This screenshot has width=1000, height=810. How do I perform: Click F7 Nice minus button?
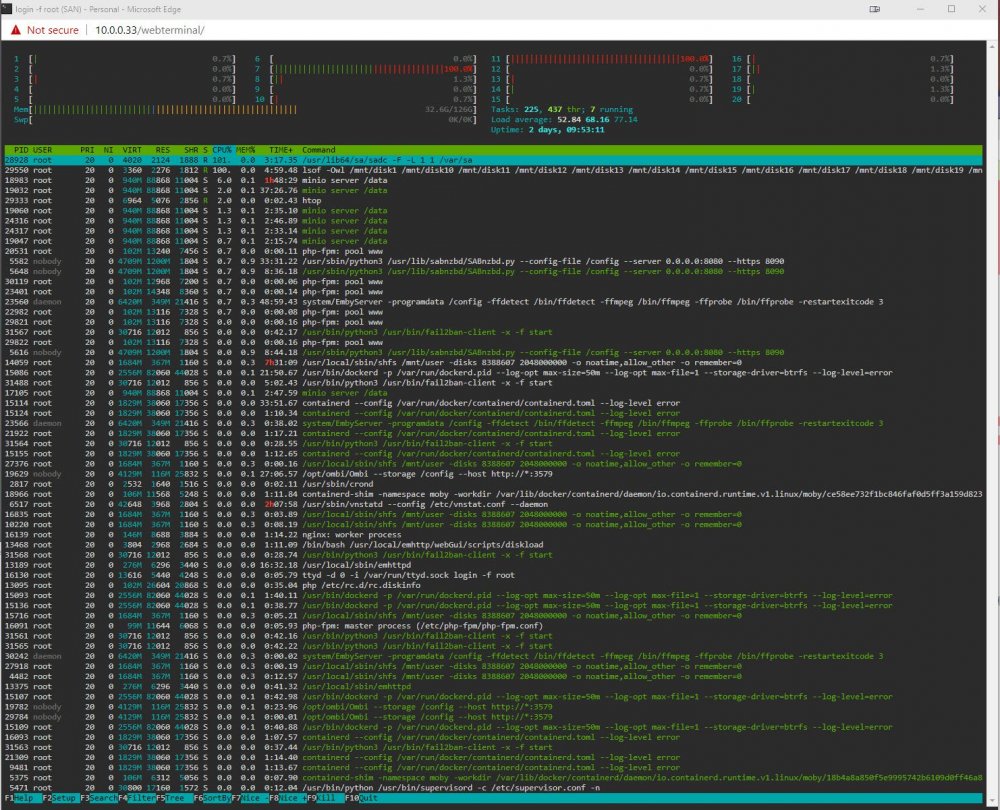click(x=249, y=798)
